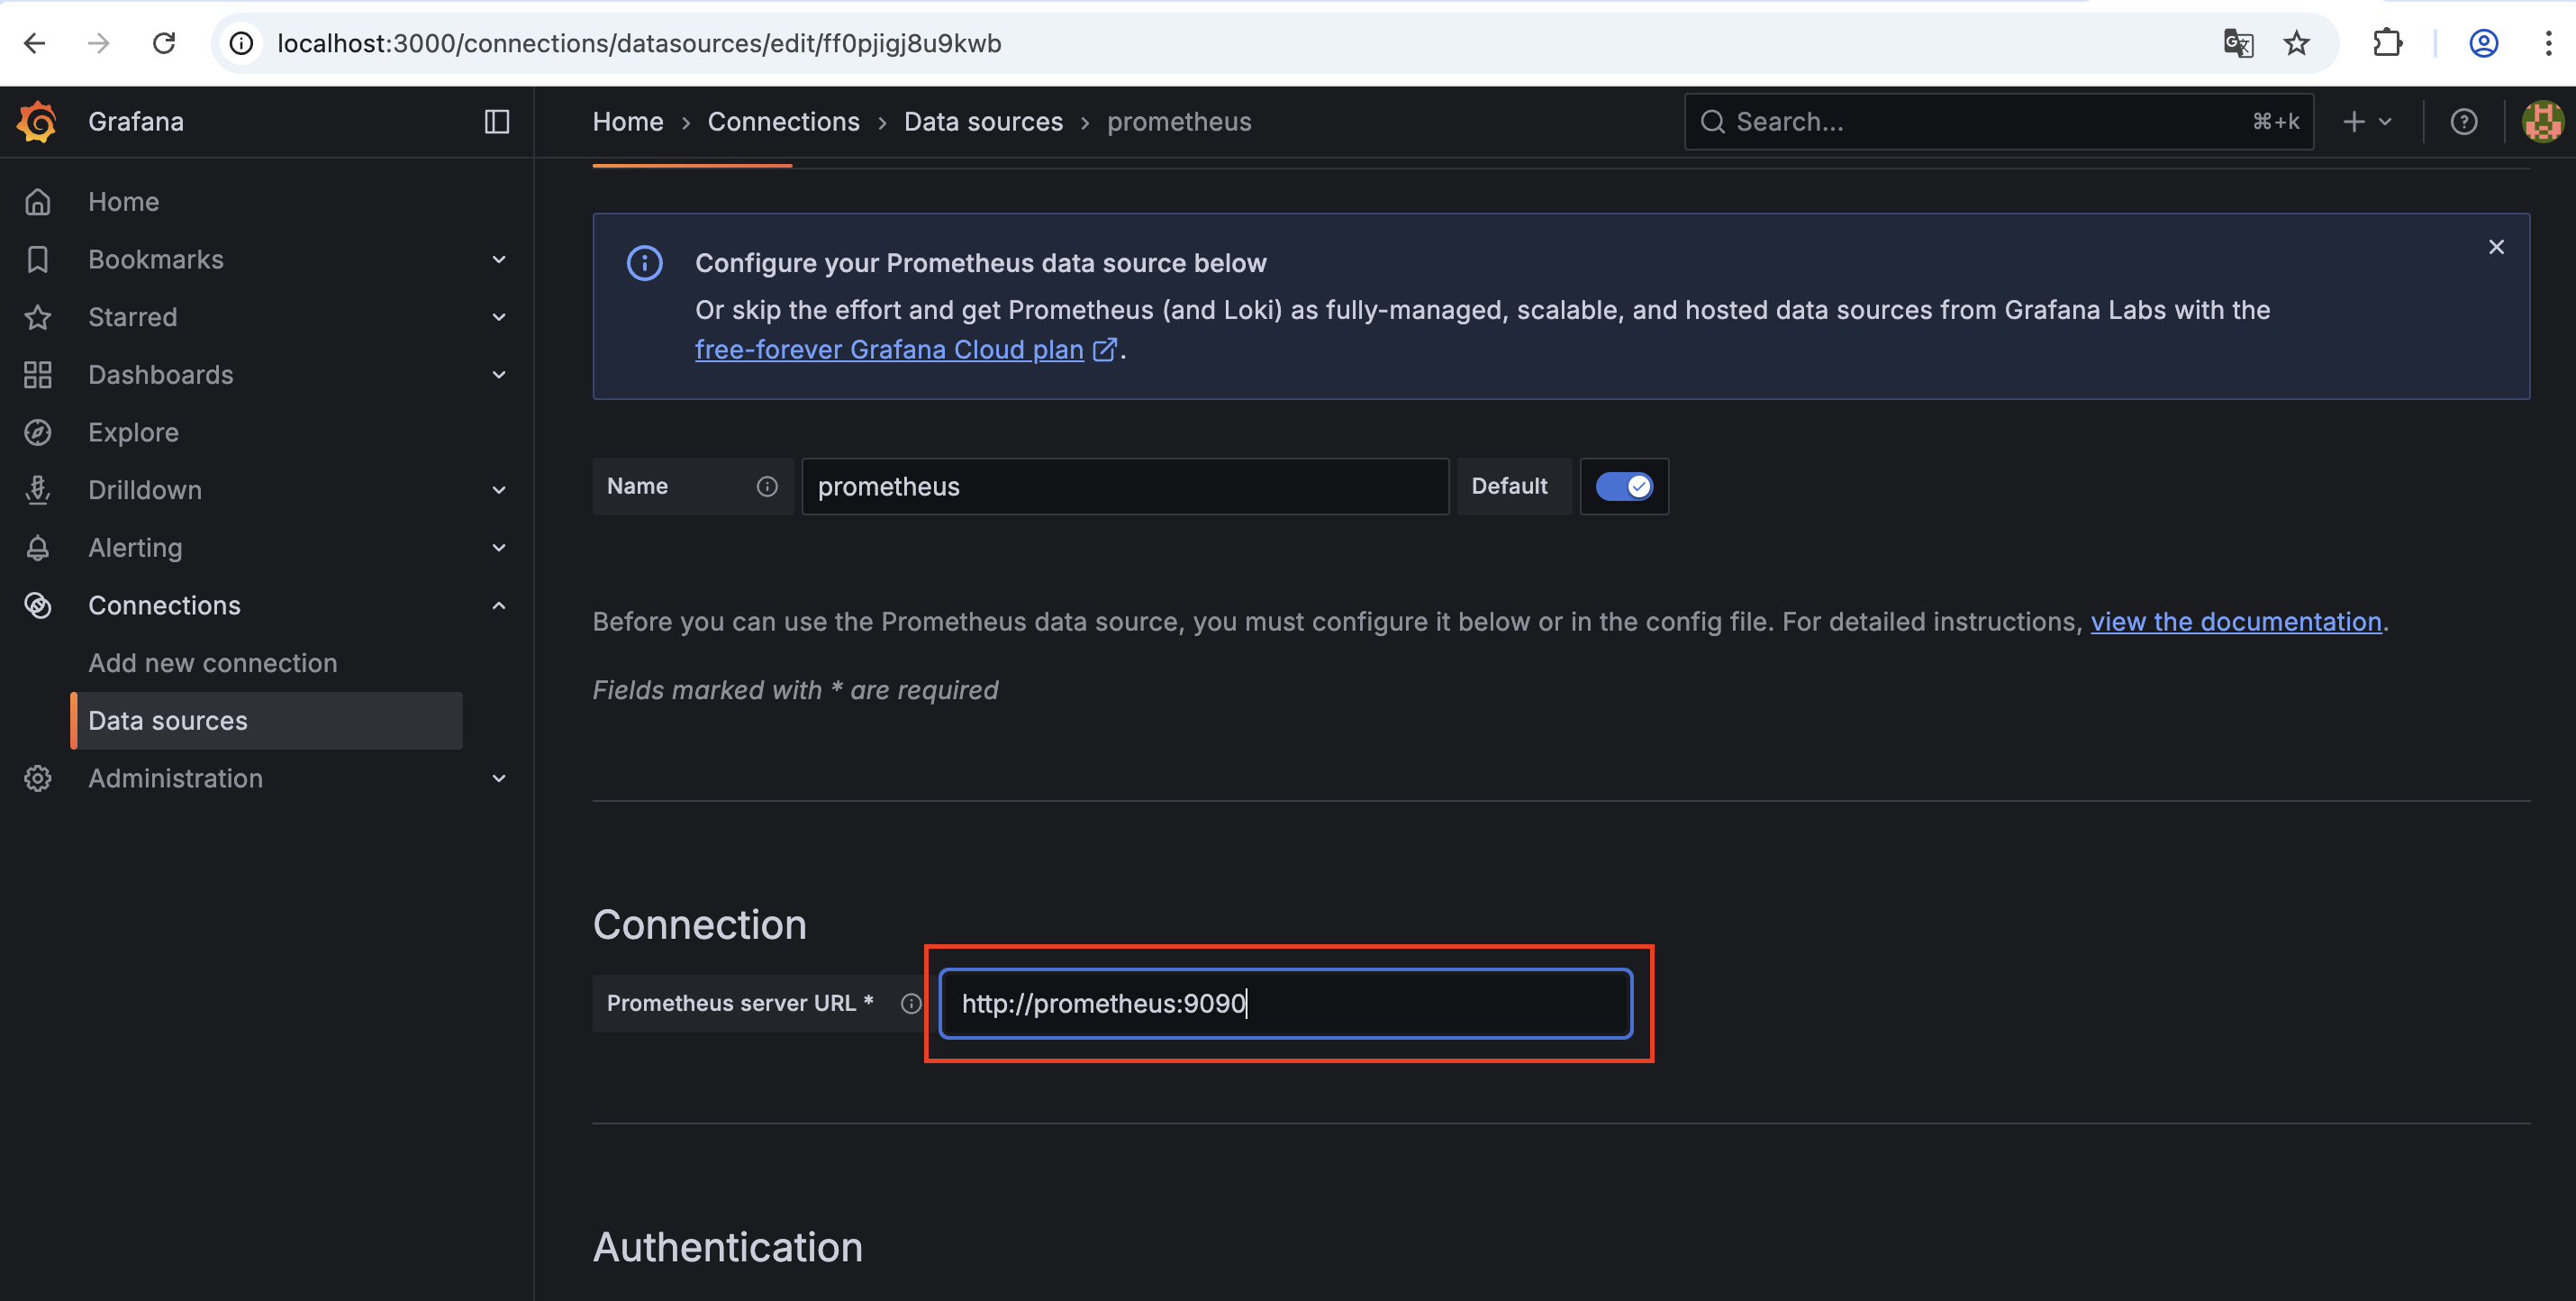
Task: Open Chrome three-dot menu
Action: (2548, 43)
